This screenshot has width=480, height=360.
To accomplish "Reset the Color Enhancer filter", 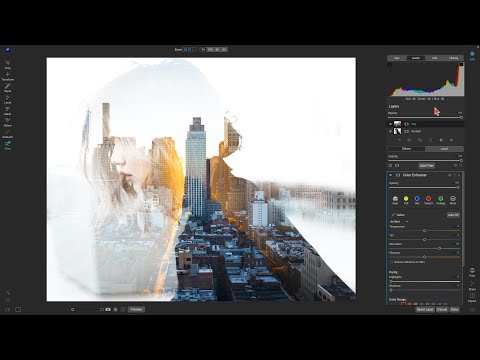I will click(454, 175).
